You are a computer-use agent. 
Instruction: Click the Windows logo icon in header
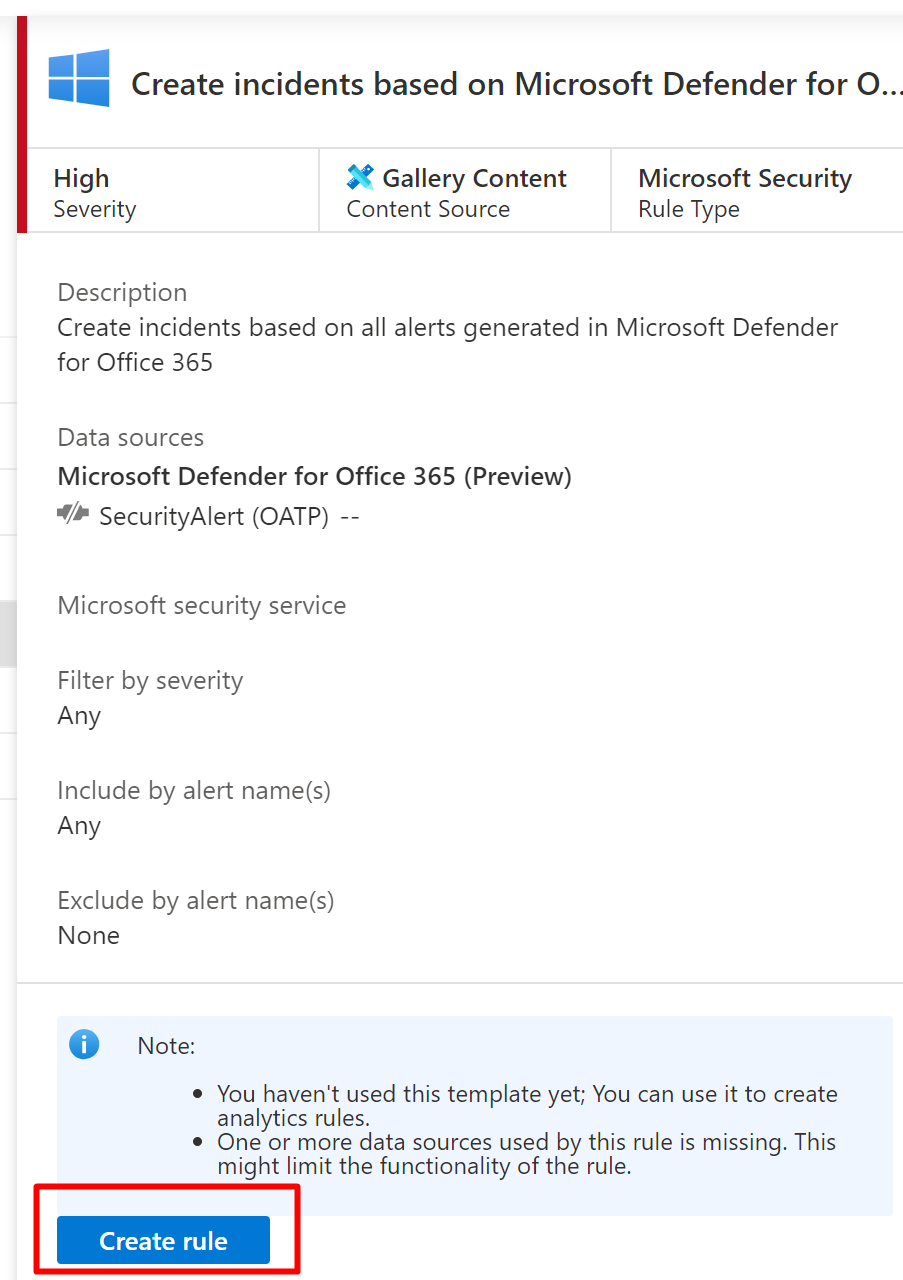79,78
